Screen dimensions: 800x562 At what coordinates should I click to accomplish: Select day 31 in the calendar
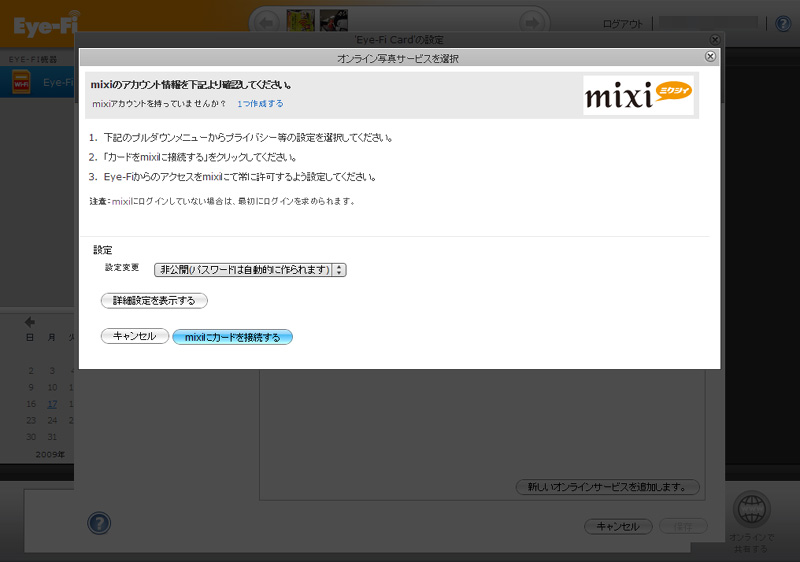click(x=52, y=437)
